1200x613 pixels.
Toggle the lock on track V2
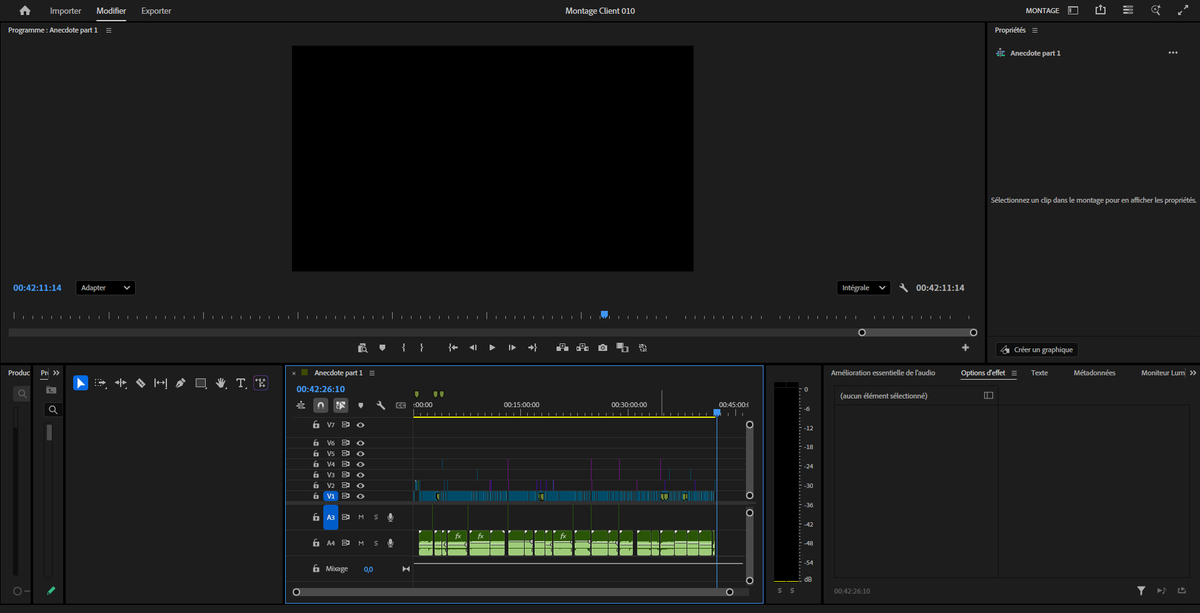316,485
